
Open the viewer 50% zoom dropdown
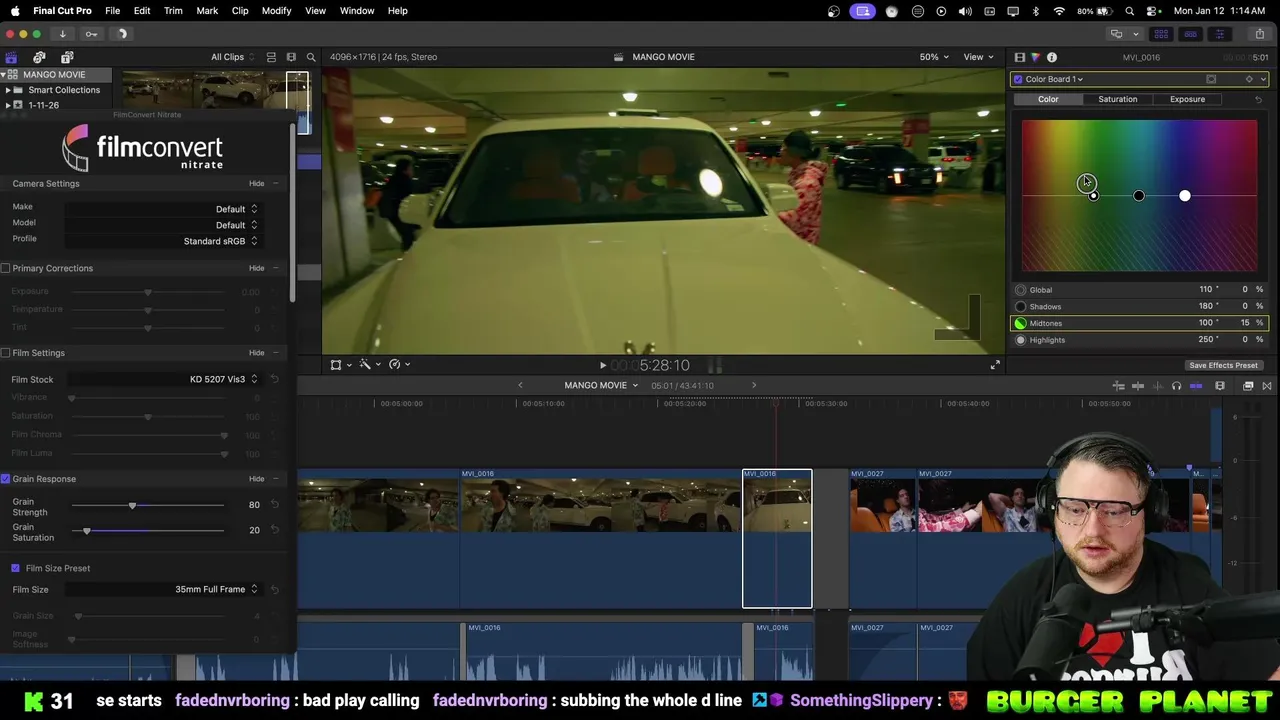click(x=935, y=57)
